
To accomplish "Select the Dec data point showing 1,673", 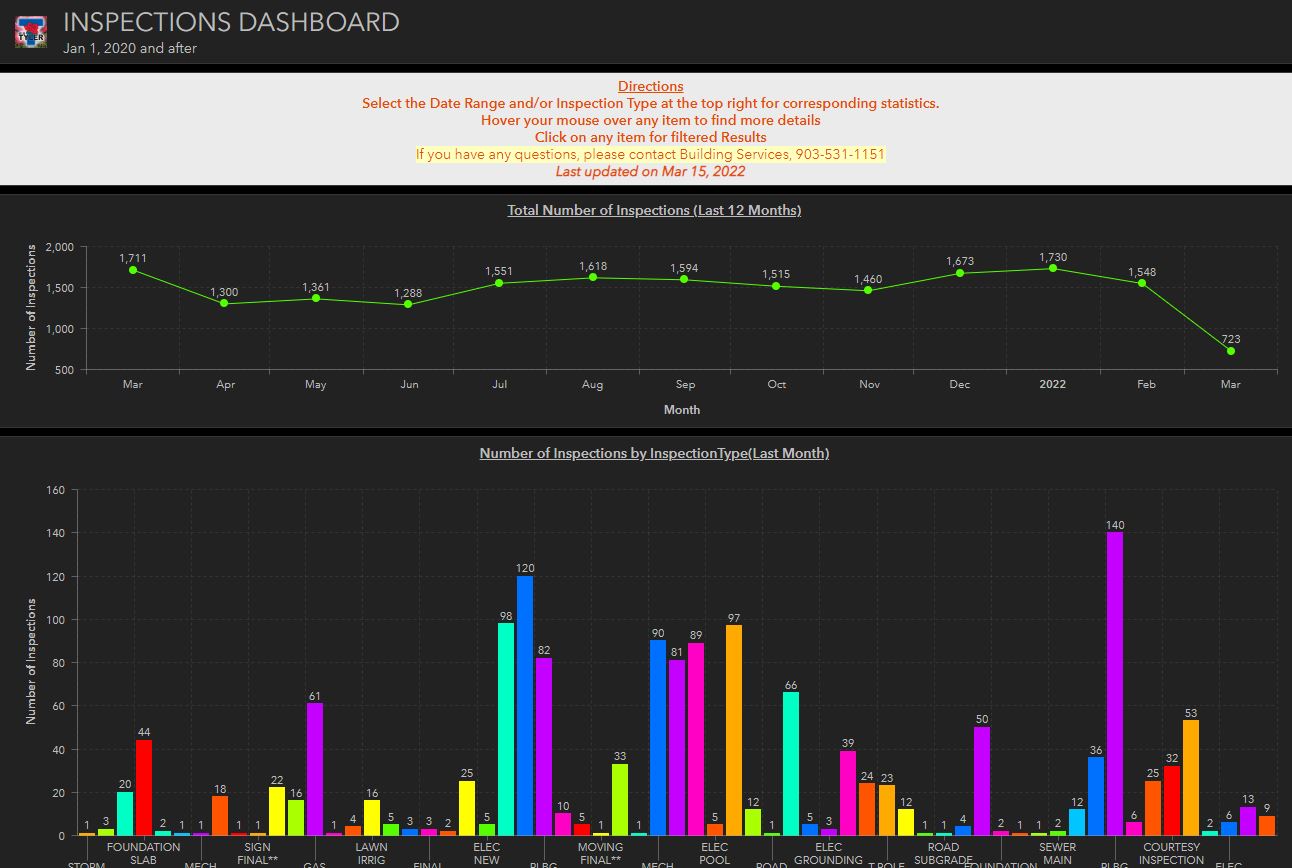I will (x=959, y=273).
